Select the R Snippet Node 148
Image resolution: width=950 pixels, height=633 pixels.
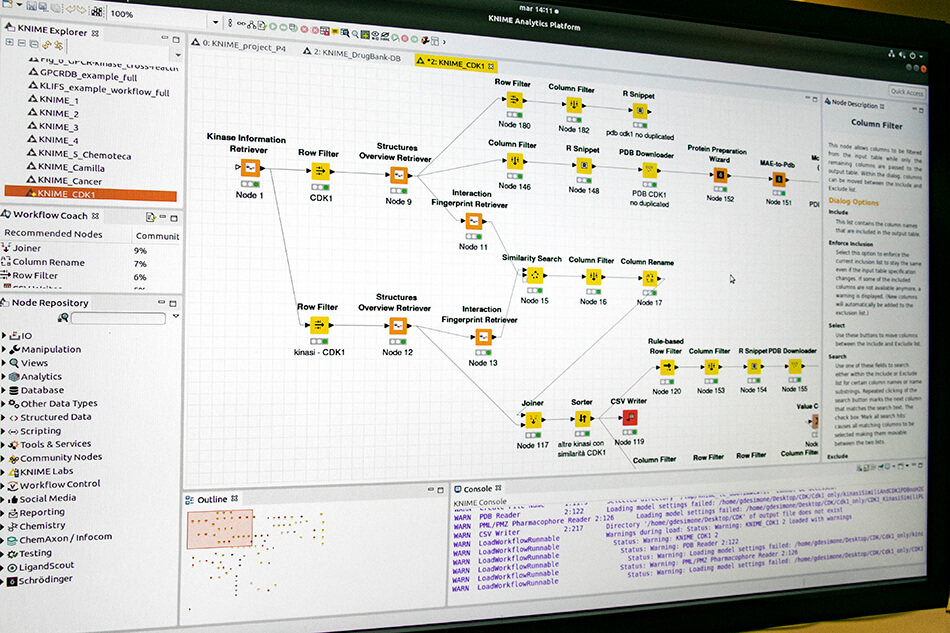pos(583,165)
